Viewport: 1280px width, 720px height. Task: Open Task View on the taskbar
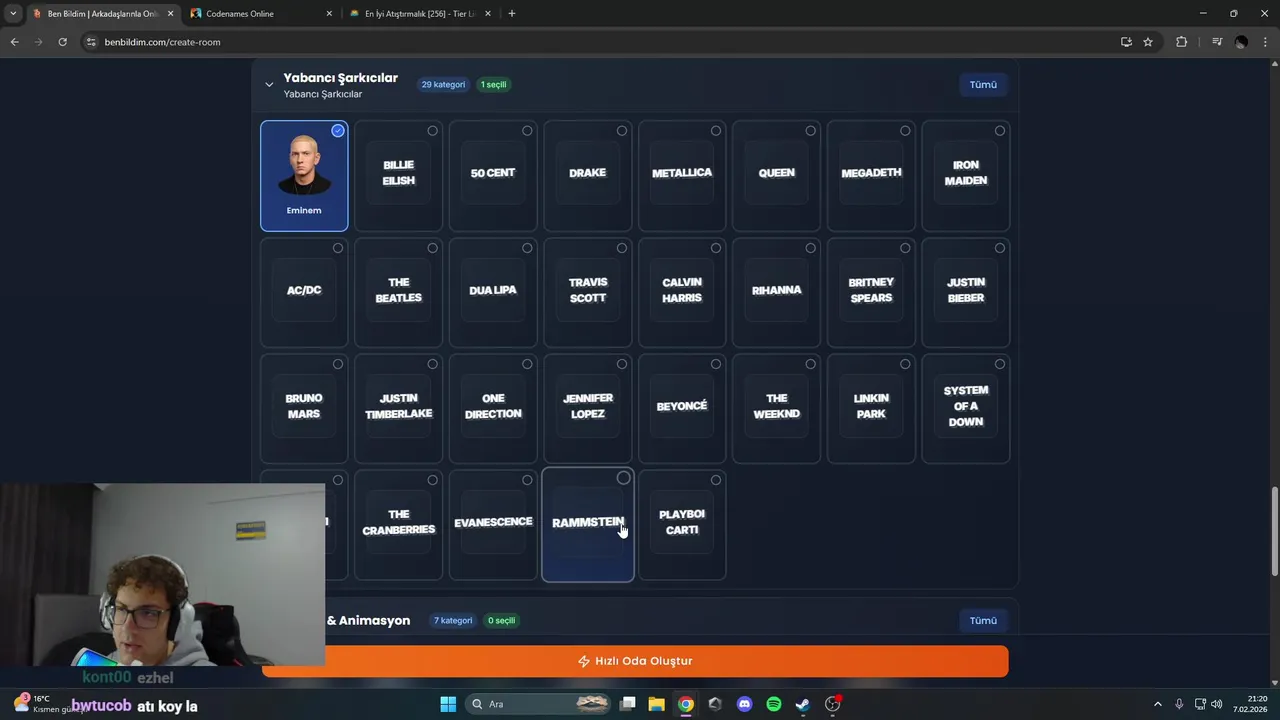(628, 704)
